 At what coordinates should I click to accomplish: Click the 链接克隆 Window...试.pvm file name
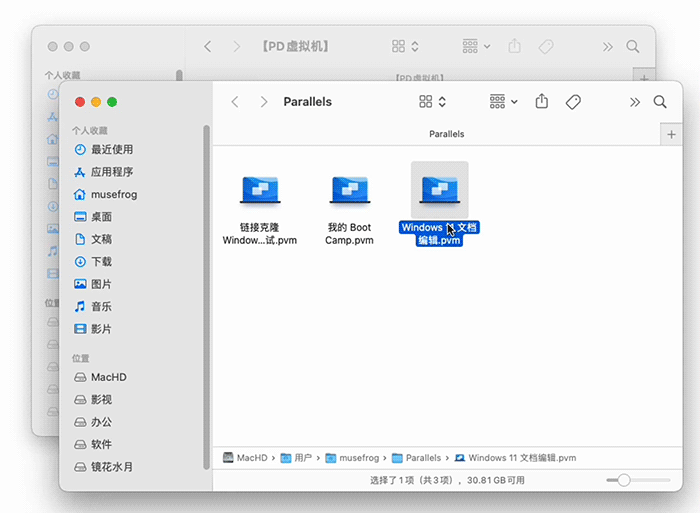point(260,234)
